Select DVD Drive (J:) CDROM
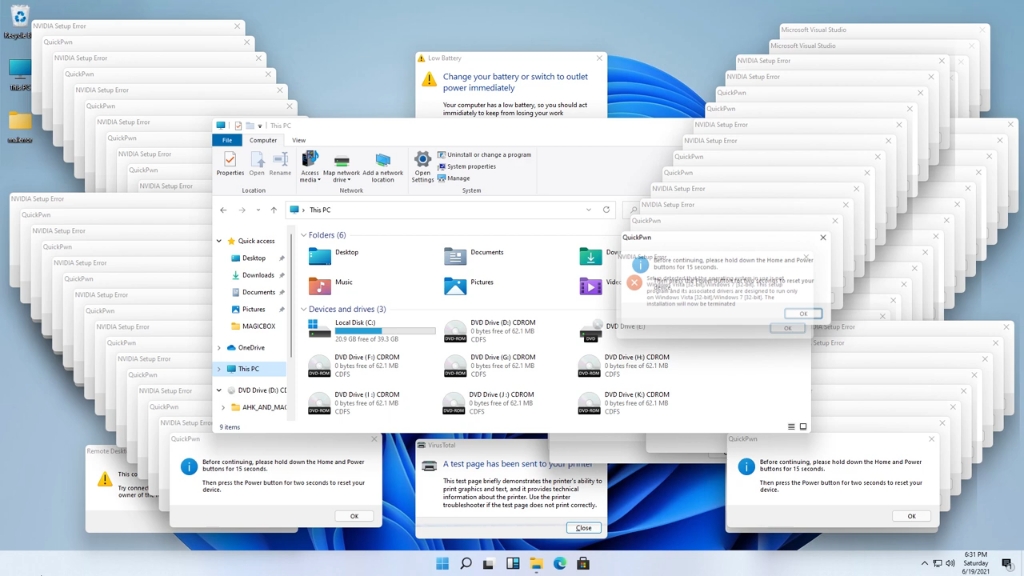Viewport: 1024px width, 576px height. click(x=488, y=403)
